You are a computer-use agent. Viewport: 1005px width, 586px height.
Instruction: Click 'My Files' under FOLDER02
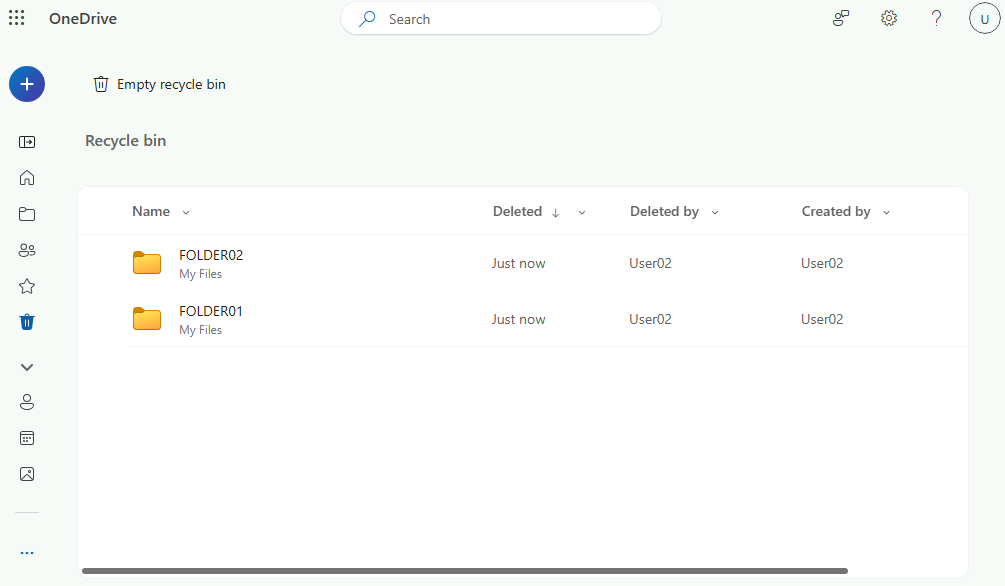tap(201, 274)
